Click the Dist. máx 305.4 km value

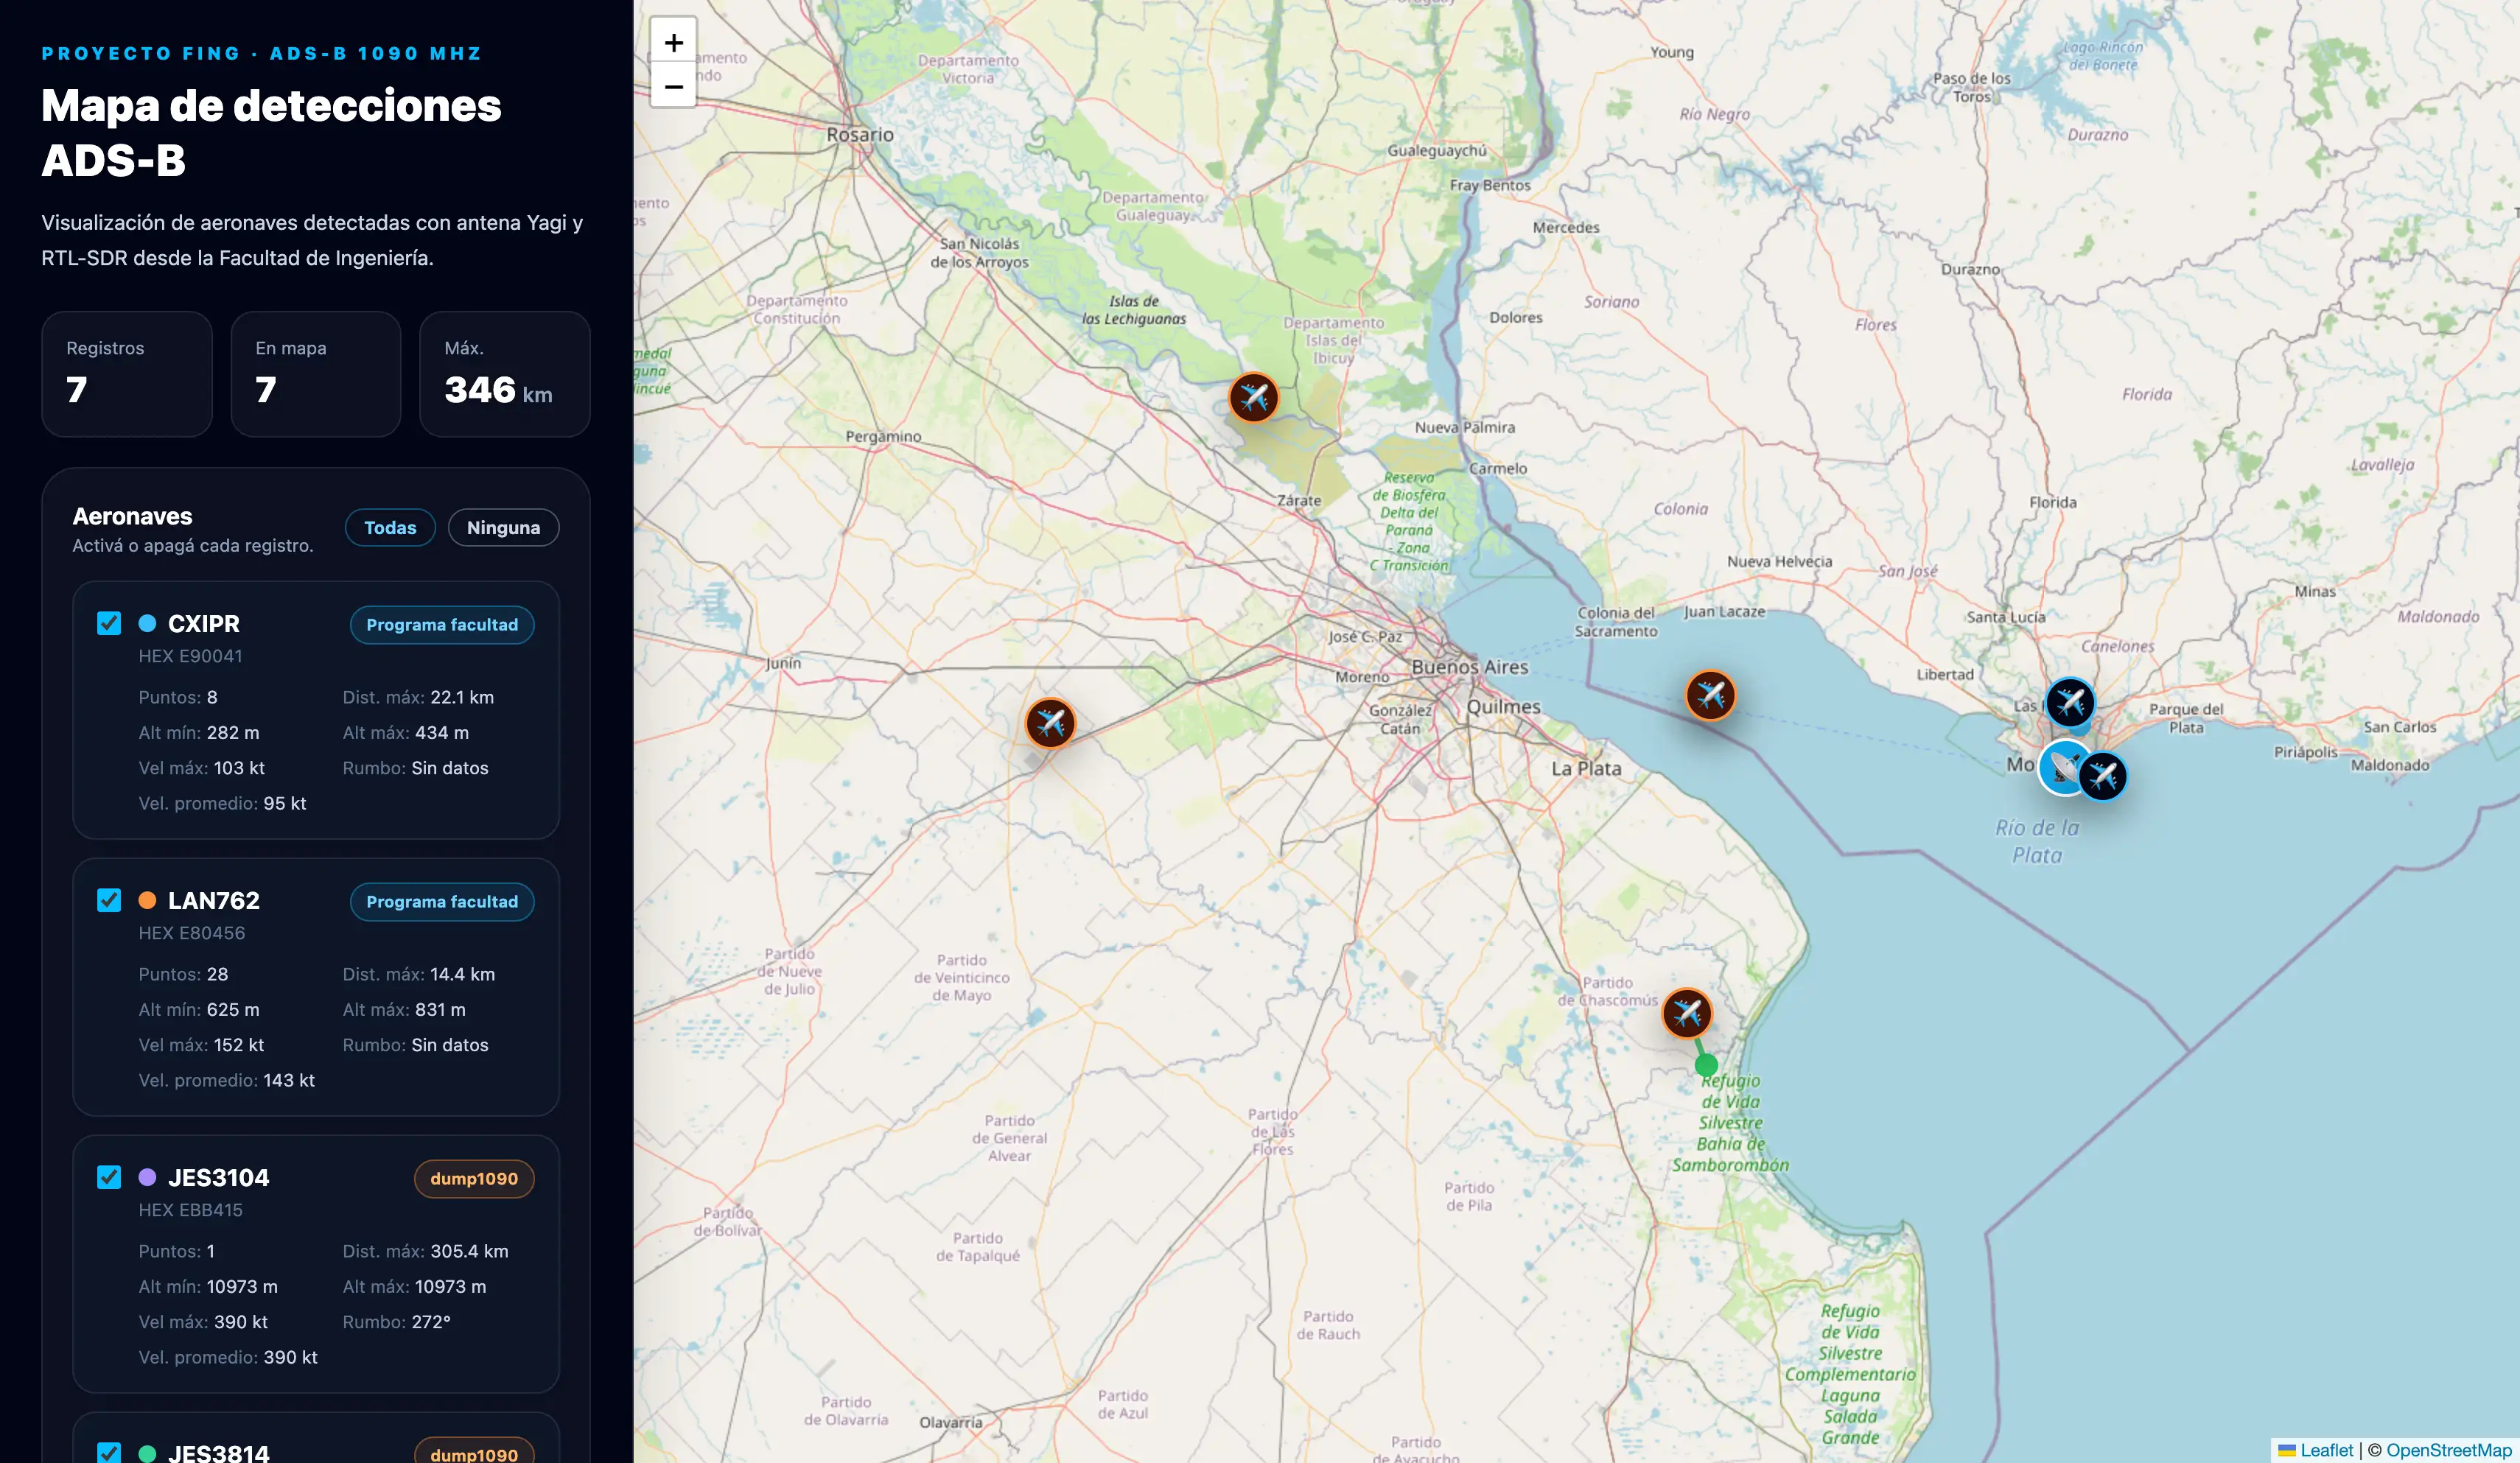pyautogui.click(x=469, y=1251)
